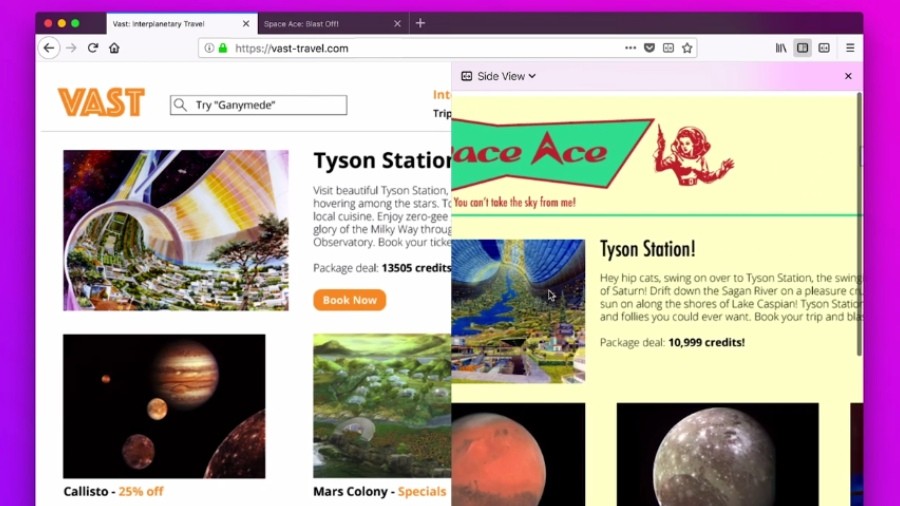900x506 pixels.
Task: Bookmark this page with the star icon
Action: coord(687,48)
